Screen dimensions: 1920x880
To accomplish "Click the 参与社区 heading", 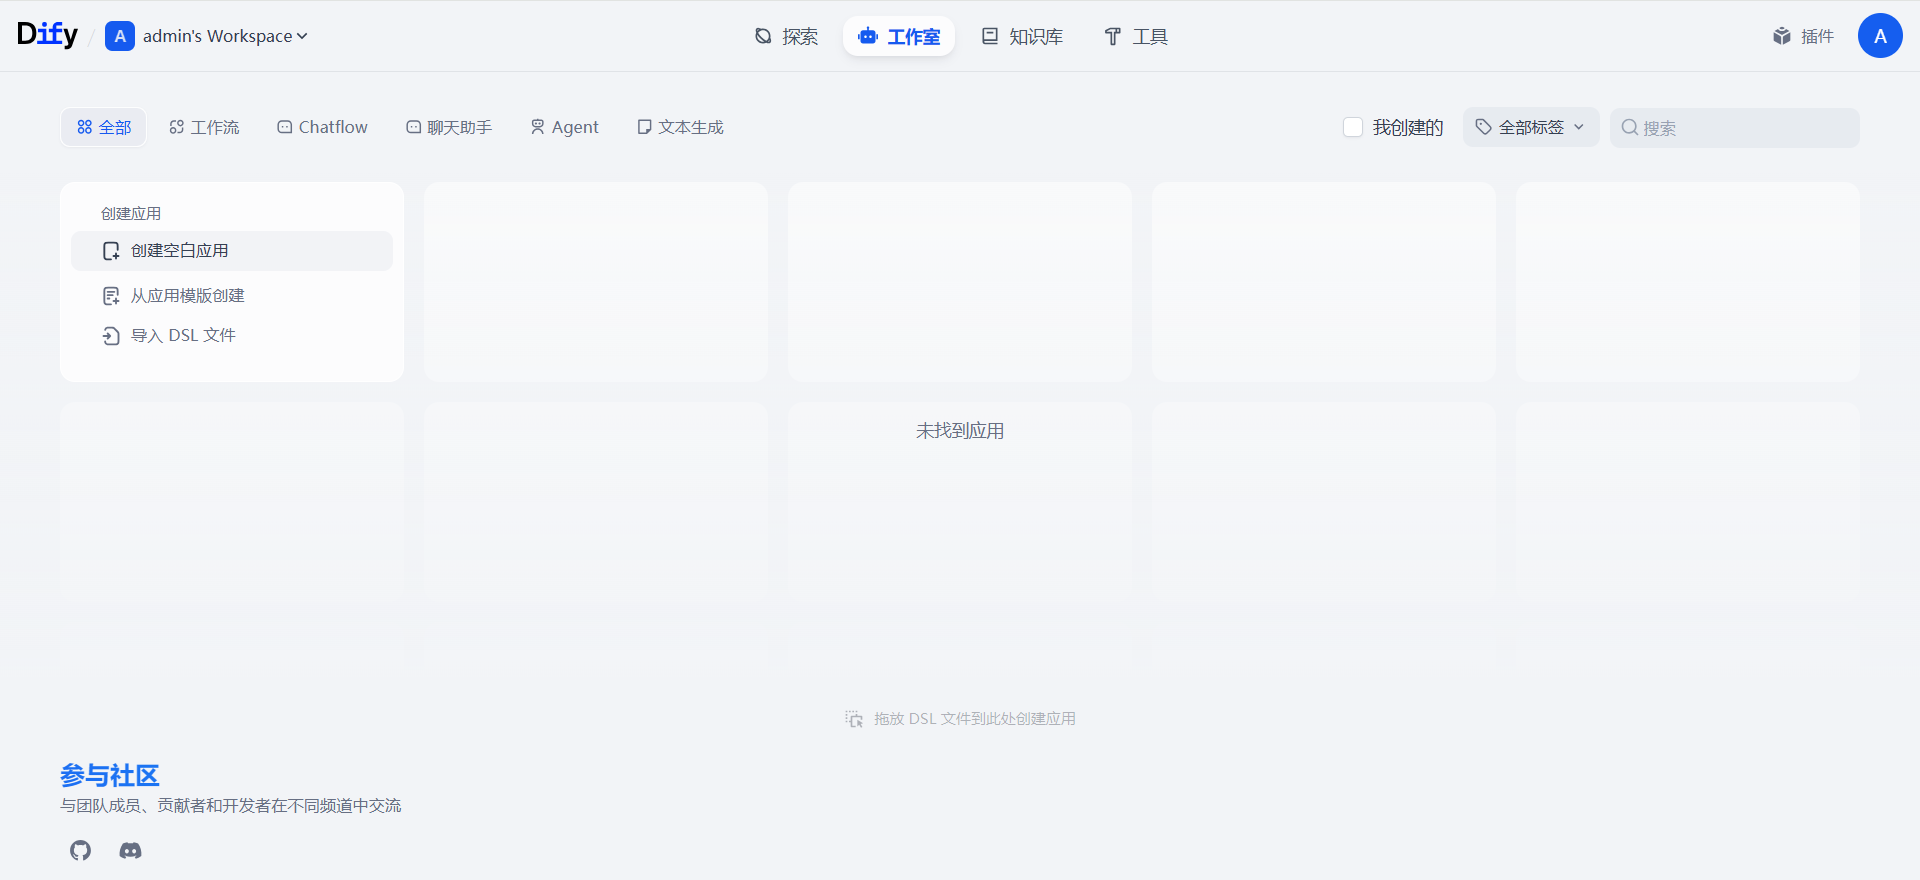I will pos(109,775).
